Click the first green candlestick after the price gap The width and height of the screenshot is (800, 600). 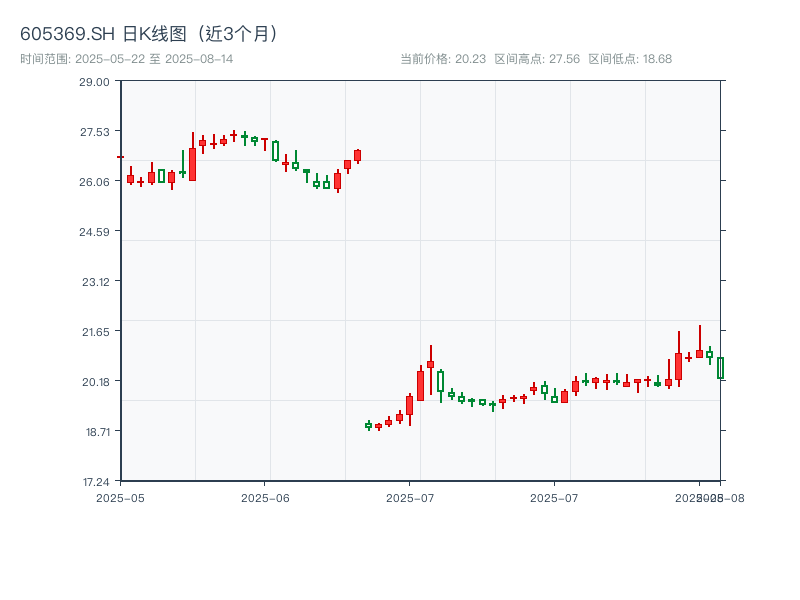[368, 426]
